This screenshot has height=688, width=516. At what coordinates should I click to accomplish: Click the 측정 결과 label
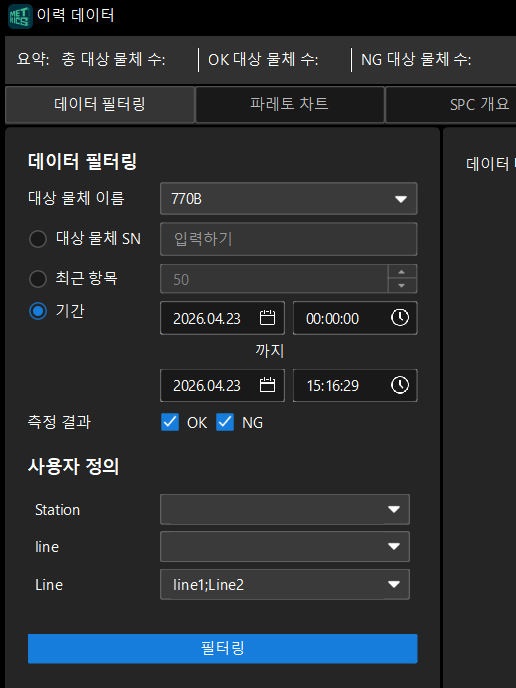click(59, 422)
